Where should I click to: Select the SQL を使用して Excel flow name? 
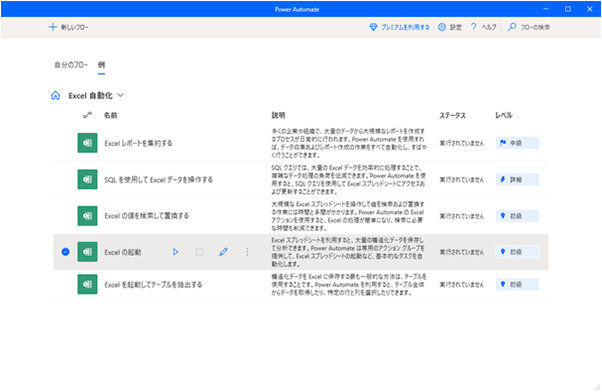(159, 180)
